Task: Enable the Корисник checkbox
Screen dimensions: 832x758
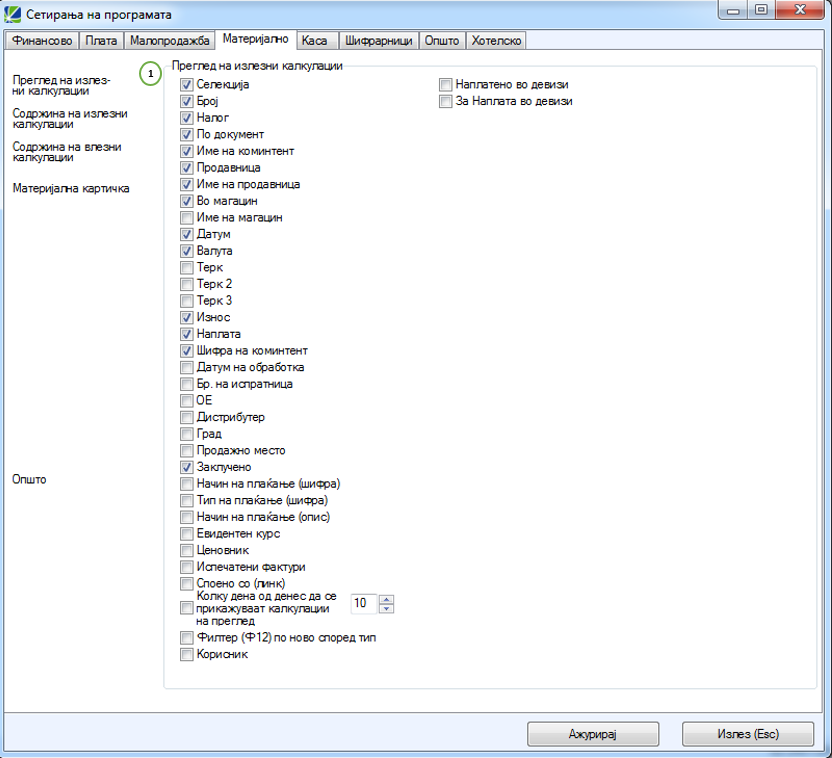Action: pos(187,655)
